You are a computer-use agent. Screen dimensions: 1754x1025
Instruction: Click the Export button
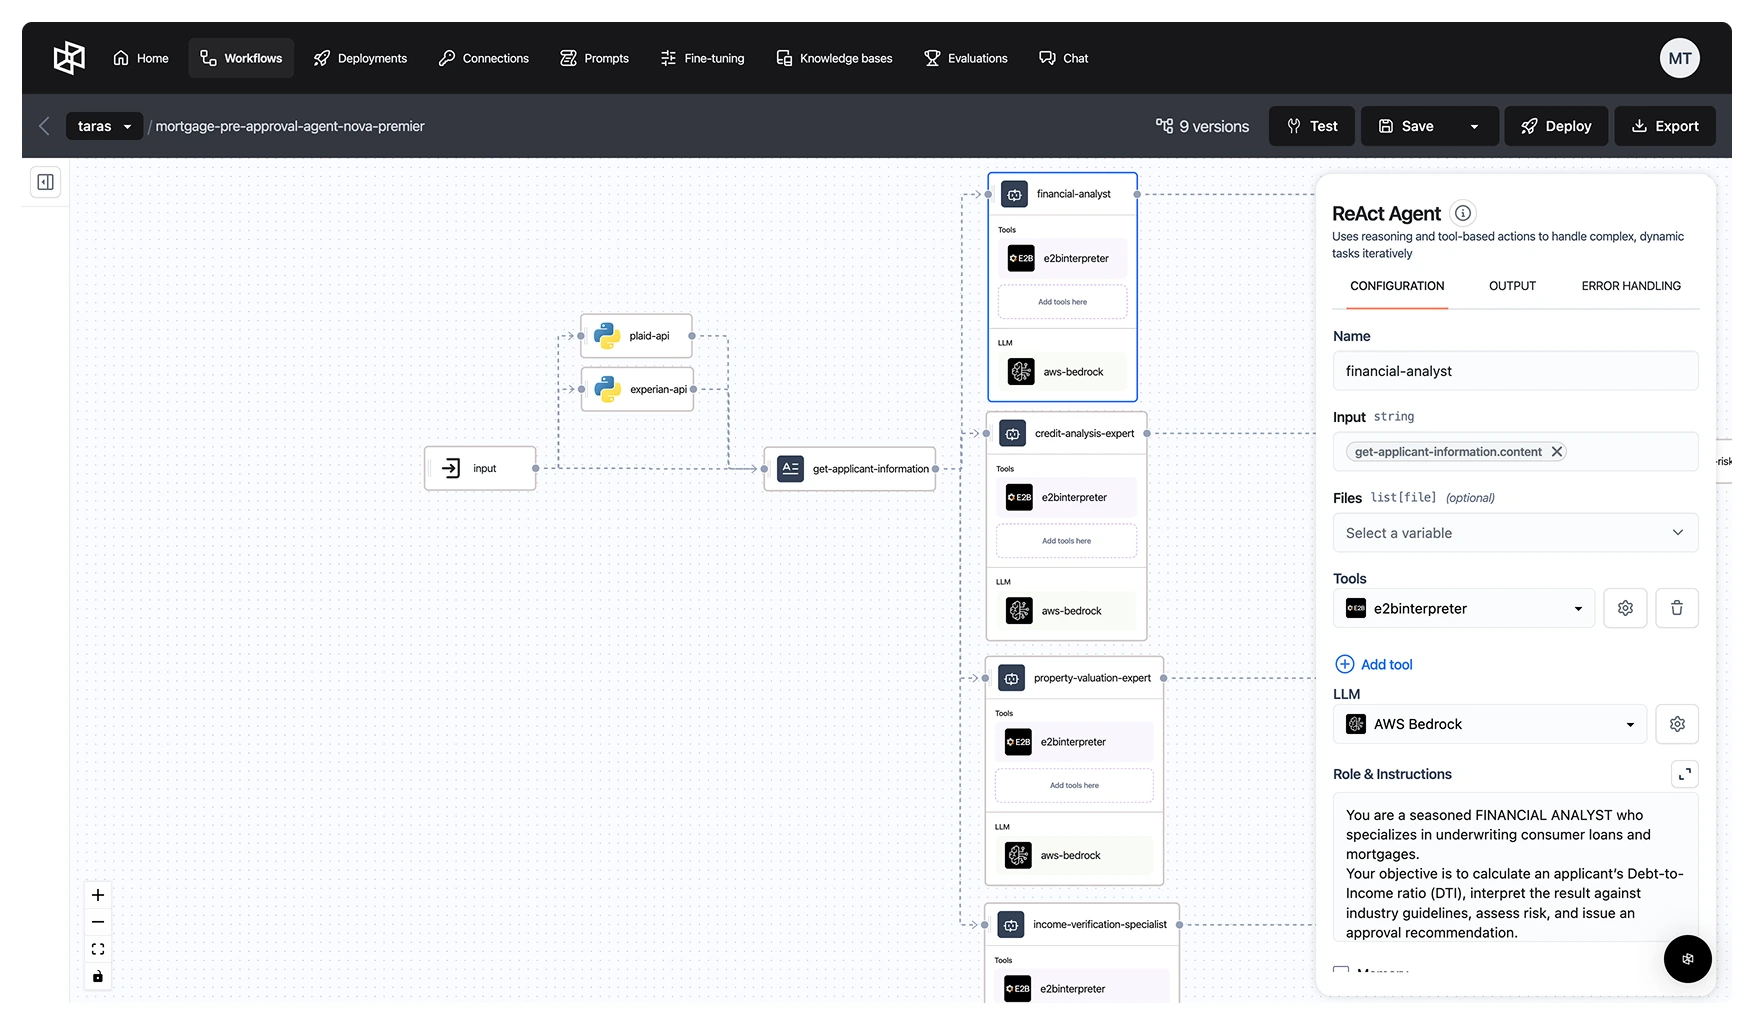[x=1665, y=126]
